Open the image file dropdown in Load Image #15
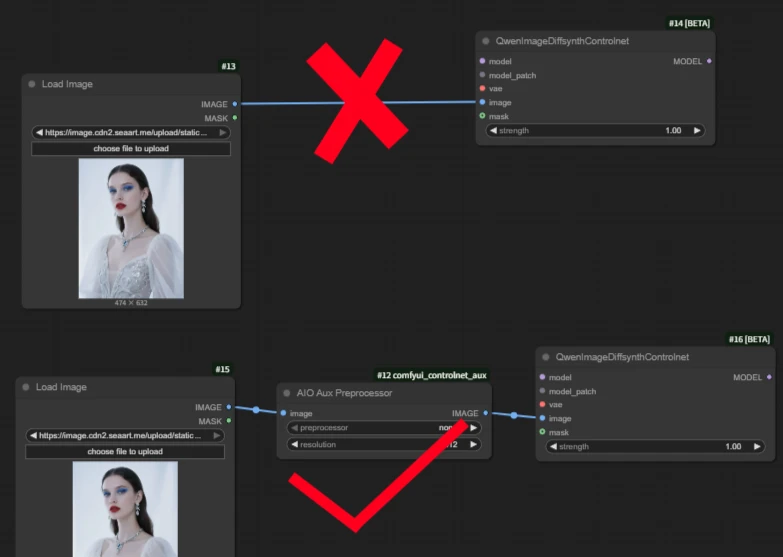Viewport: 783px width, 557px height. (125, 436)
